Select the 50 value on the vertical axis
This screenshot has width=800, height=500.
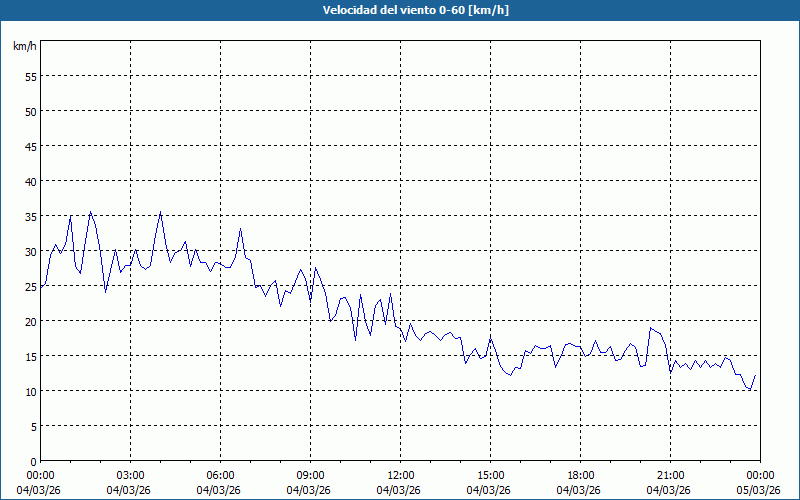pos(30,111)
